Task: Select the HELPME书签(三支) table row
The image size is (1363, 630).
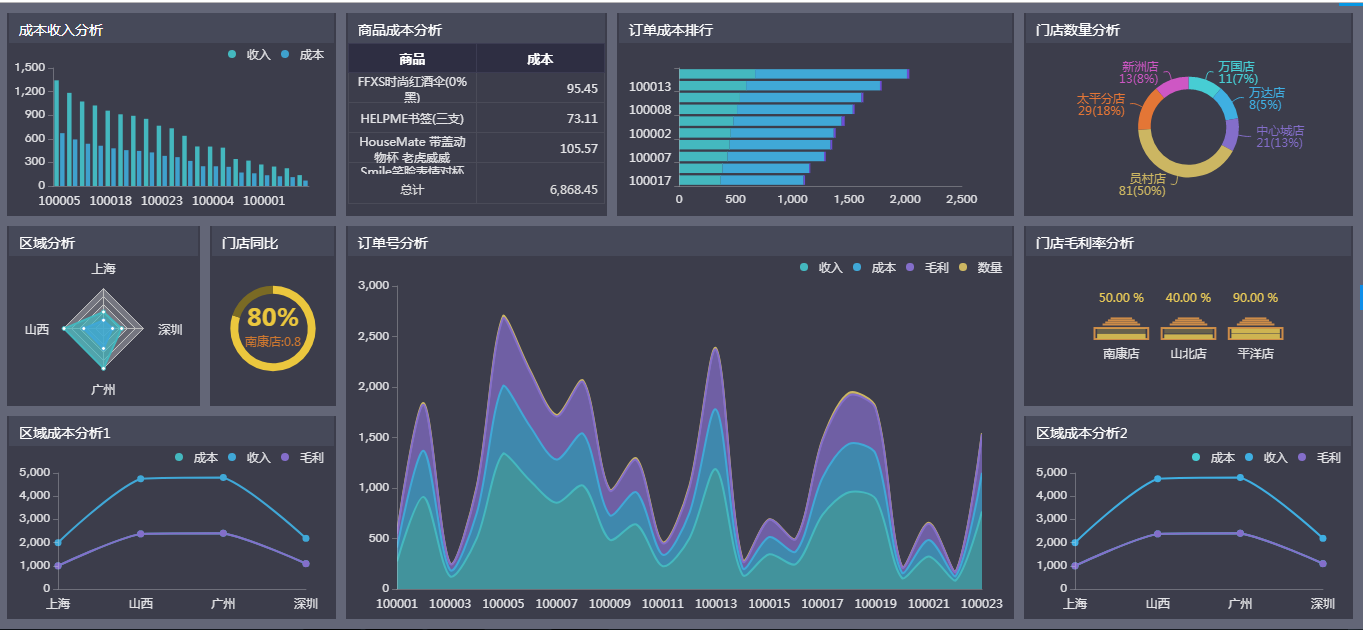Action: pos(412,118)
